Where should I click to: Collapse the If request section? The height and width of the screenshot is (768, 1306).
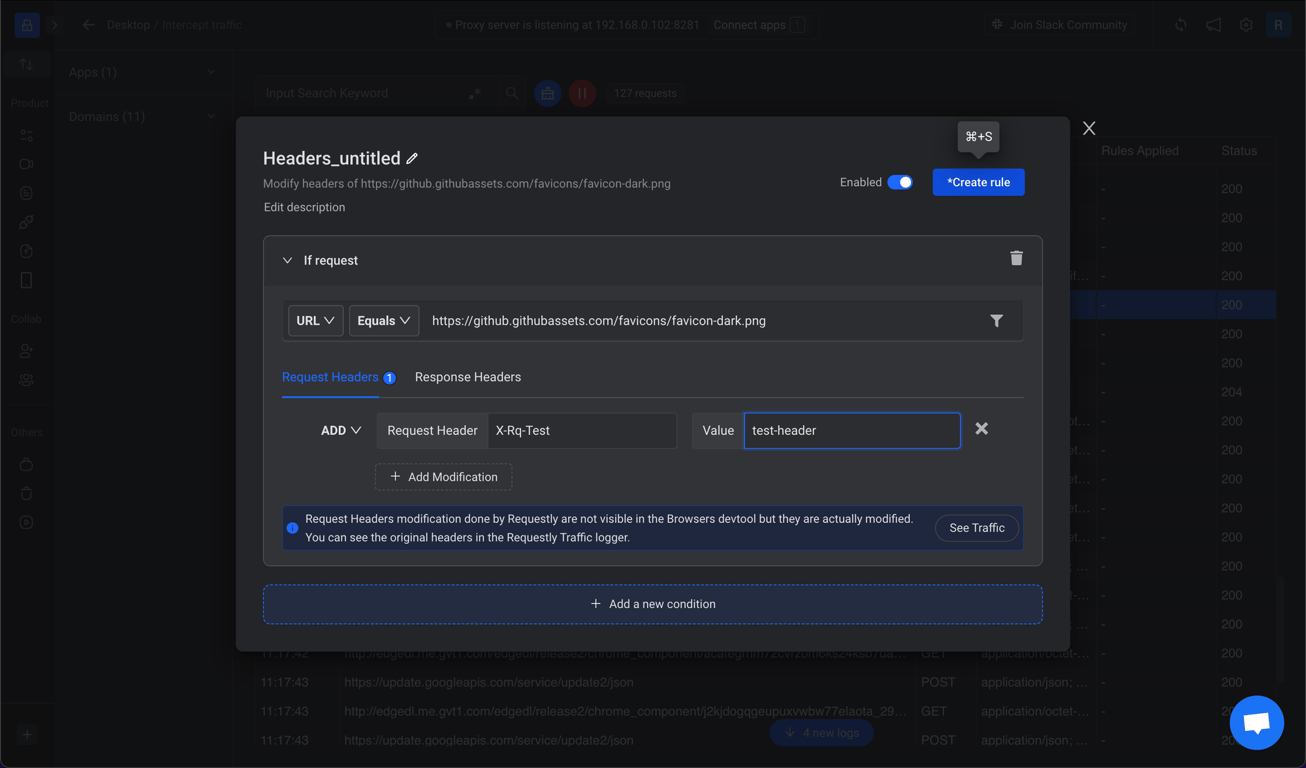288,261
